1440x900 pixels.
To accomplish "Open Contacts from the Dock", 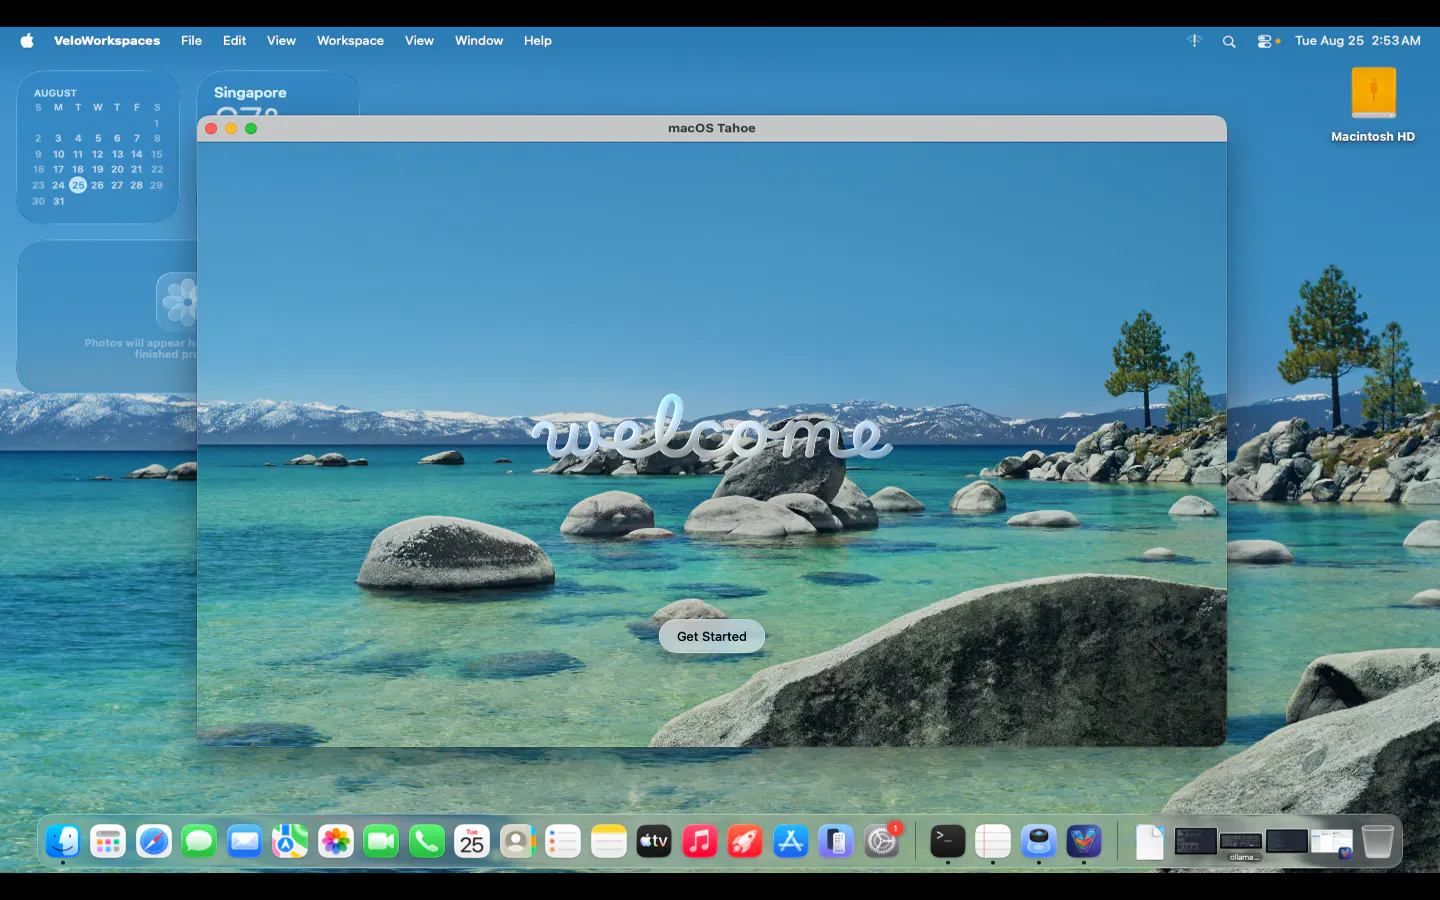I will pos(518,841).
